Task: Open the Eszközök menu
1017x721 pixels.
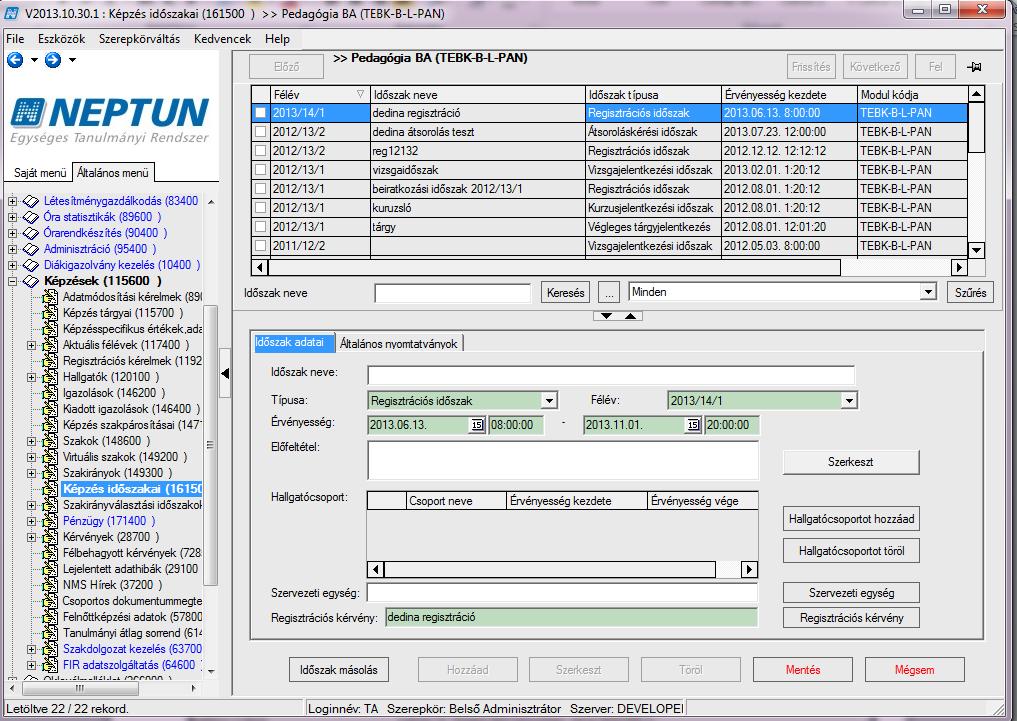Action: click(62, 39)
